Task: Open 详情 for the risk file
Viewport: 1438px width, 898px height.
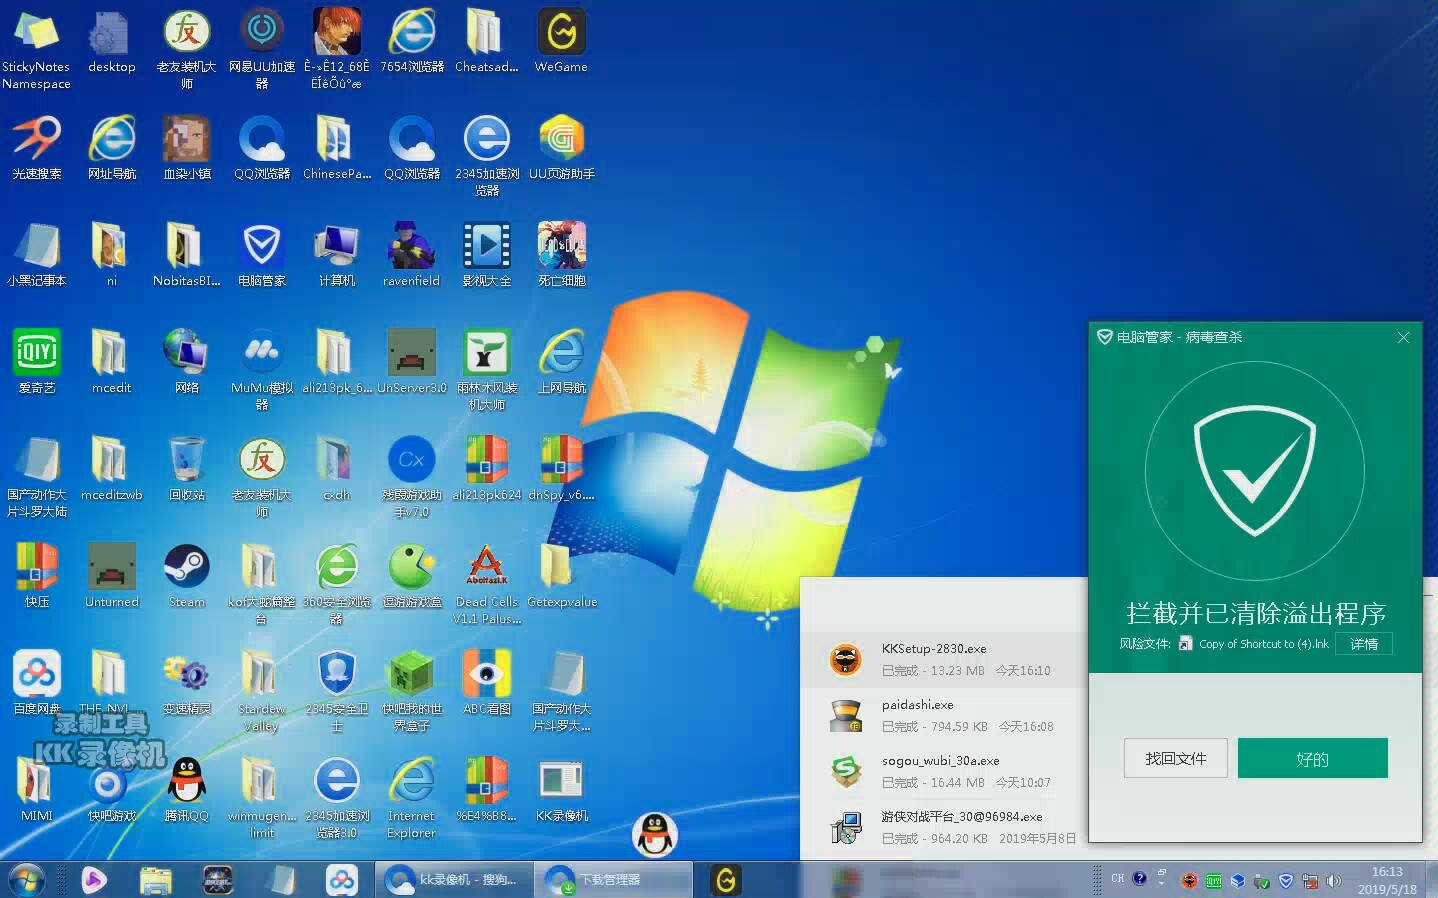Action: coord(1364,643)
